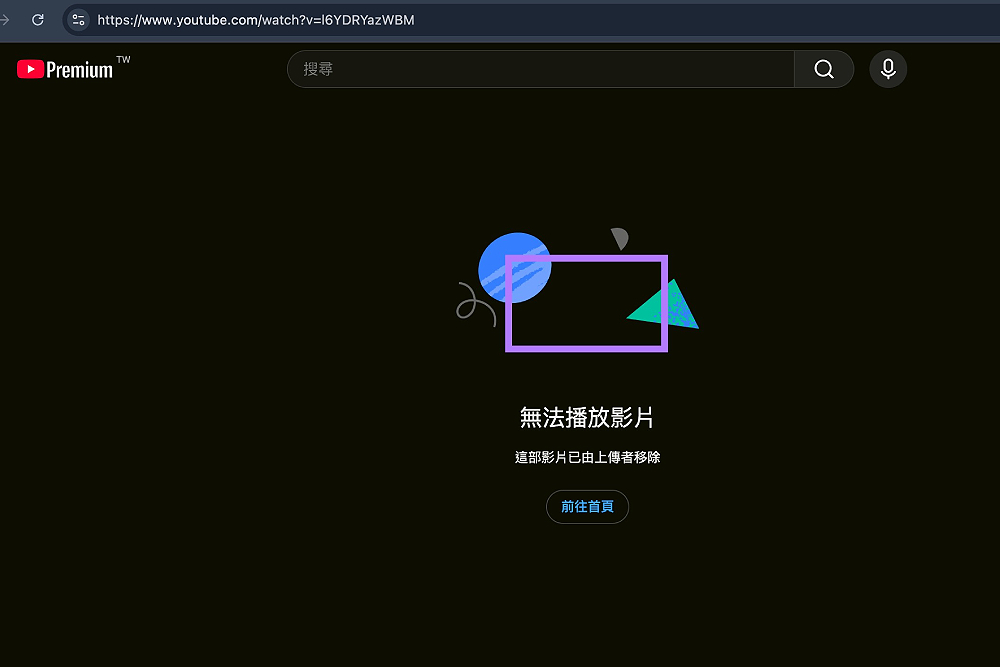Focus the 搜尋 search input field

point(540,69)
